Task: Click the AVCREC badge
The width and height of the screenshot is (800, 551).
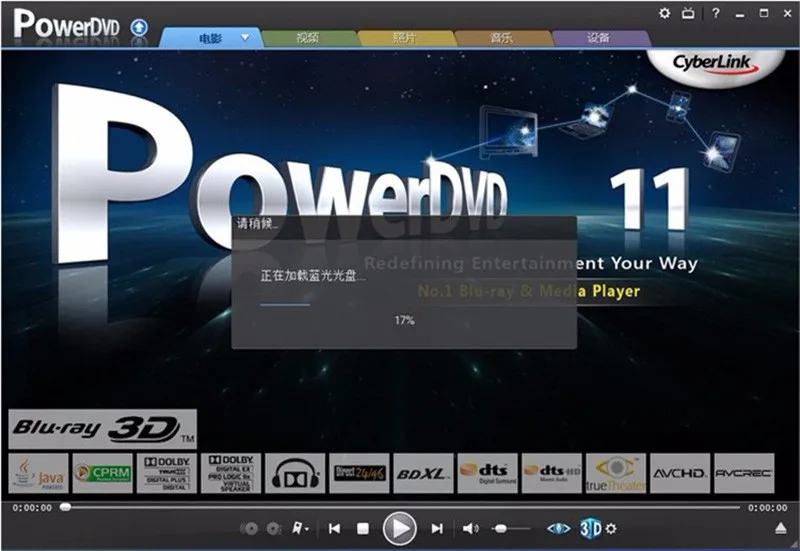Action: pos(744,473)
